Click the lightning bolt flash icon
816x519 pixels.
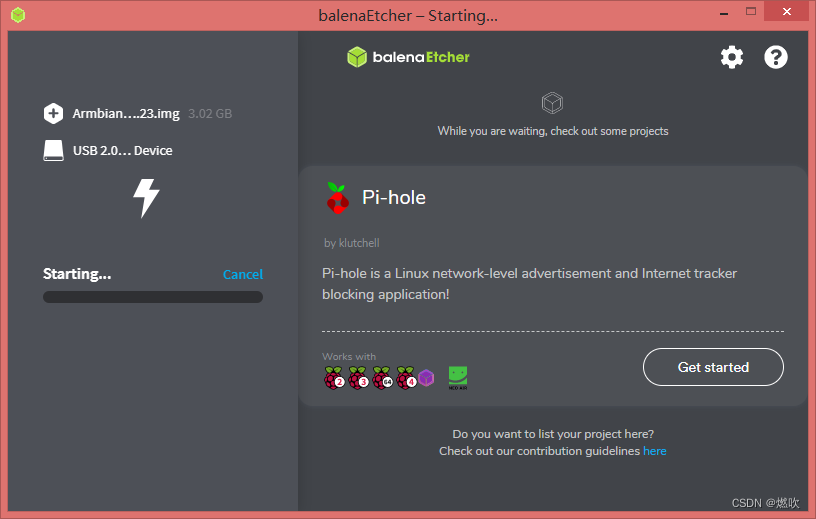pos(146,198)
